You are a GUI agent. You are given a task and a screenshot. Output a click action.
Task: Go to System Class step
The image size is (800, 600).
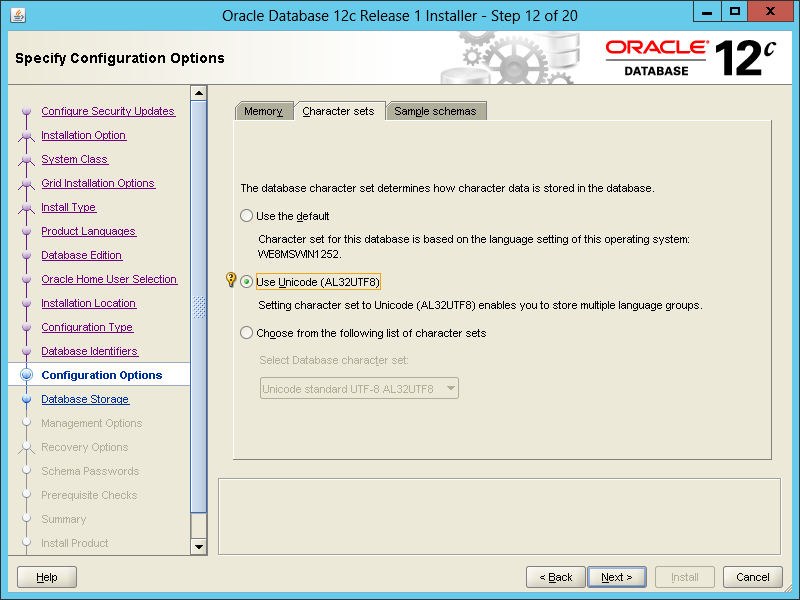(74, 159)
